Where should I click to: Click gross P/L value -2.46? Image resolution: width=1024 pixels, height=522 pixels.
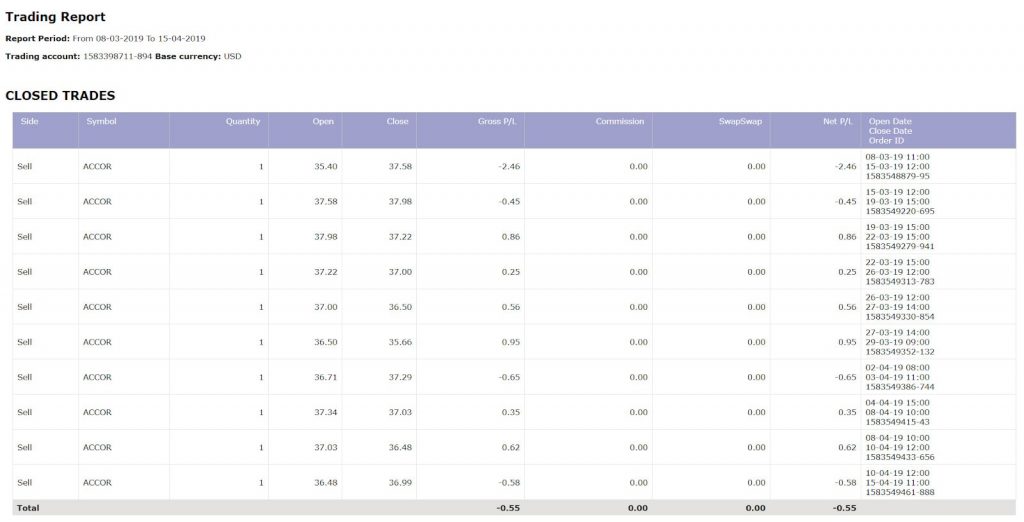click(509, 167)
